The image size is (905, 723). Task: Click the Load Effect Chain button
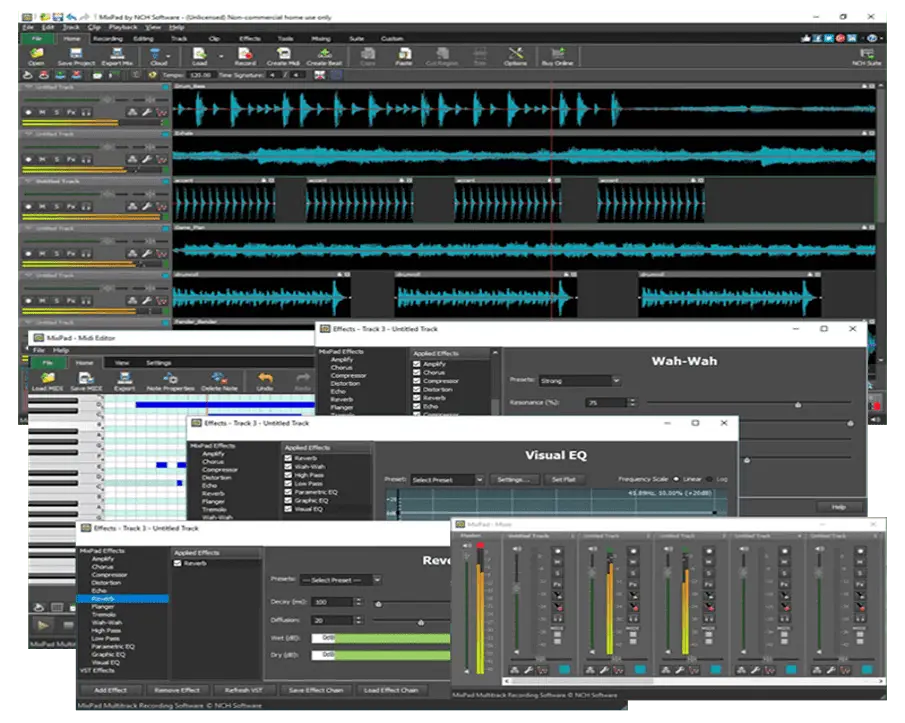(394, 690)
